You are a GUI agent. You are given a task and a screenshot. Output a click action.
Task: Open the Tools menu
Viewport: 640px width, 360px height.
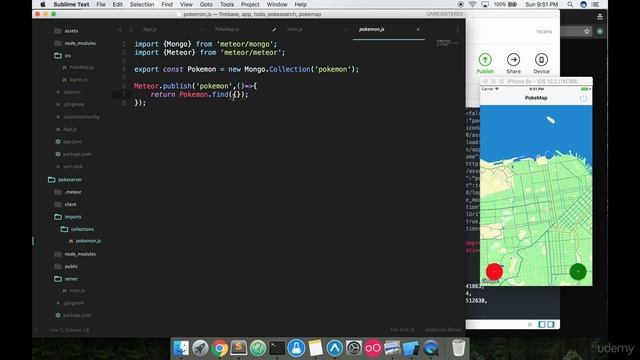tap(227, 4)
